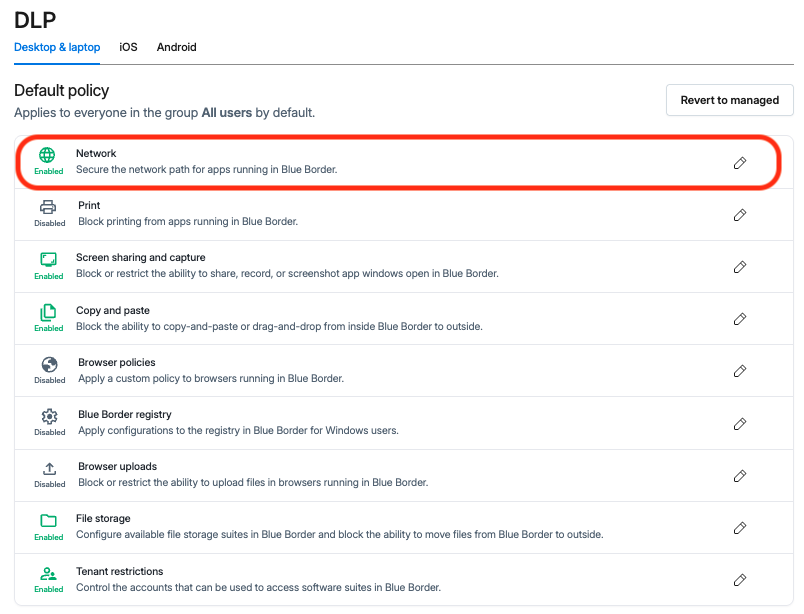Viewport: 804px width, 614px height.
Task: Edit the File storage pencil icon
Action: click(x=739, y=528)
